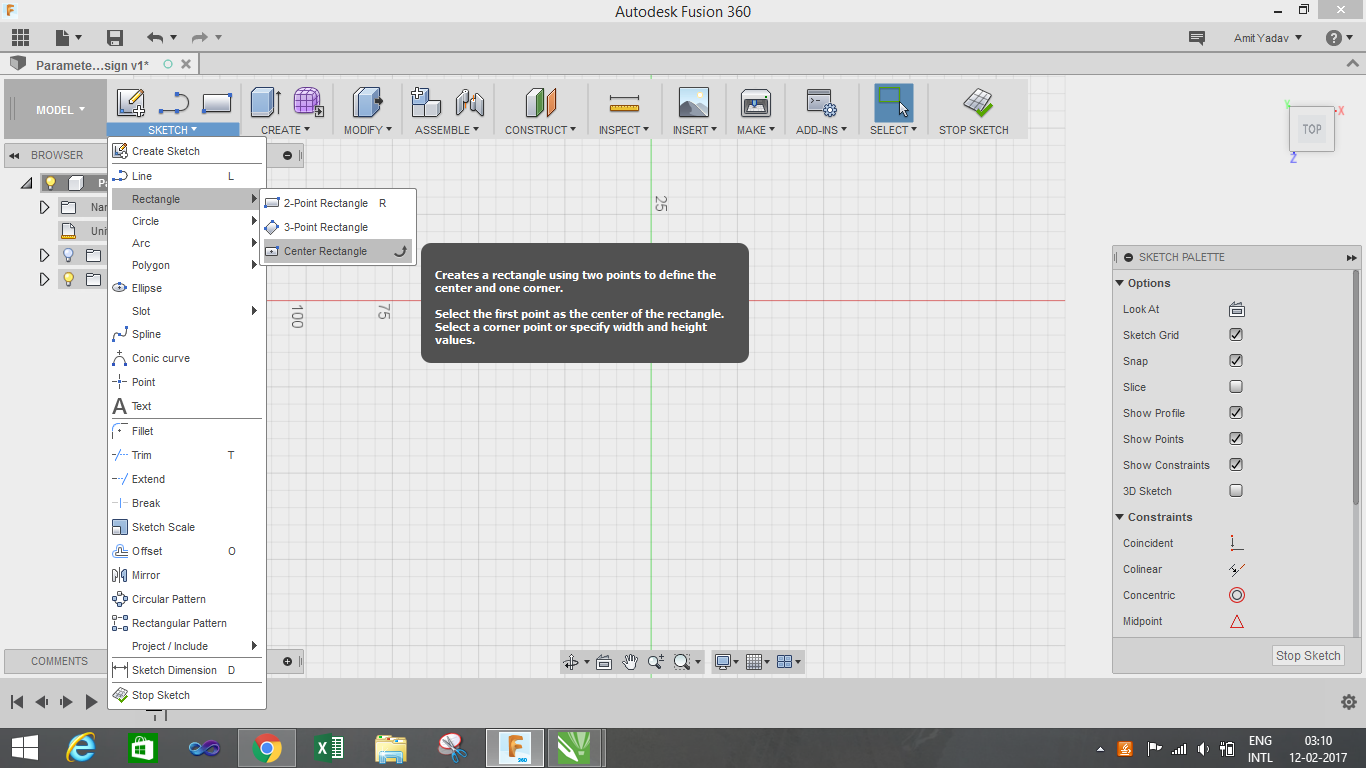Open the MODEL workspace dropdown
1366x768 pixels.
tap(60, 110)
